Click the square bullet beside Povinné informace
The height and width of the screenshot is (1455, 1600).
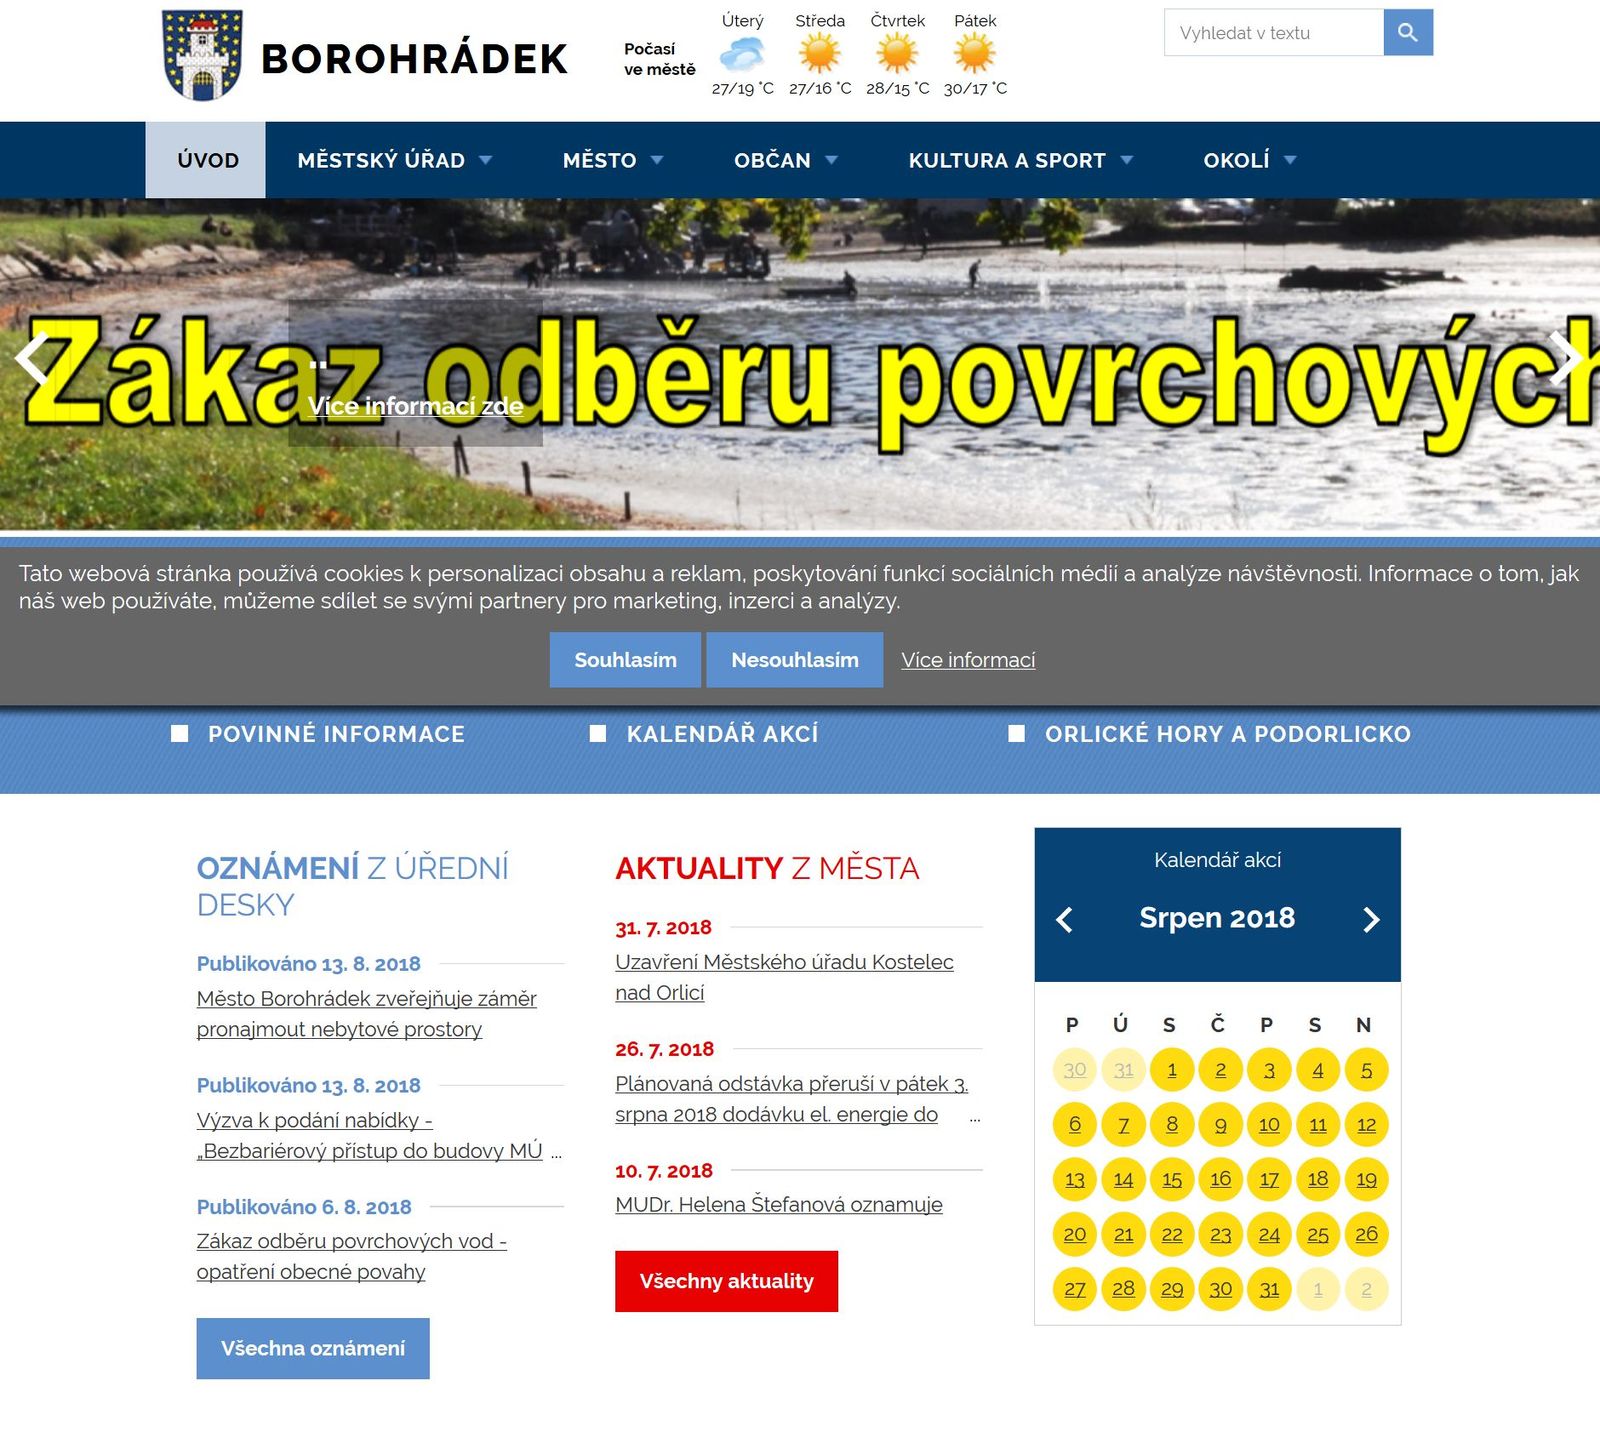pyautogui.click(x=180, y=734)
